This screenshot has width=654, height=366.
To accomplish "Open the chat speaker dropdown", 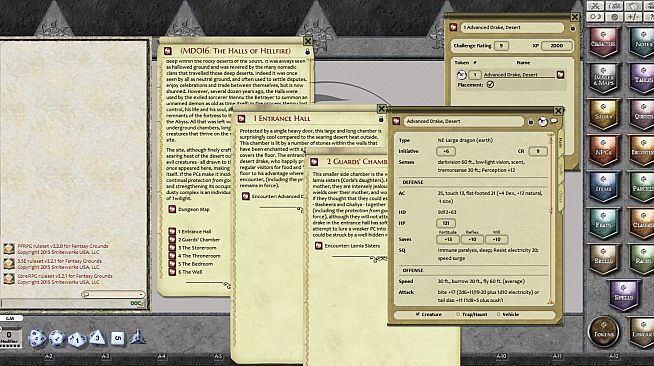I will click(113, 294).
